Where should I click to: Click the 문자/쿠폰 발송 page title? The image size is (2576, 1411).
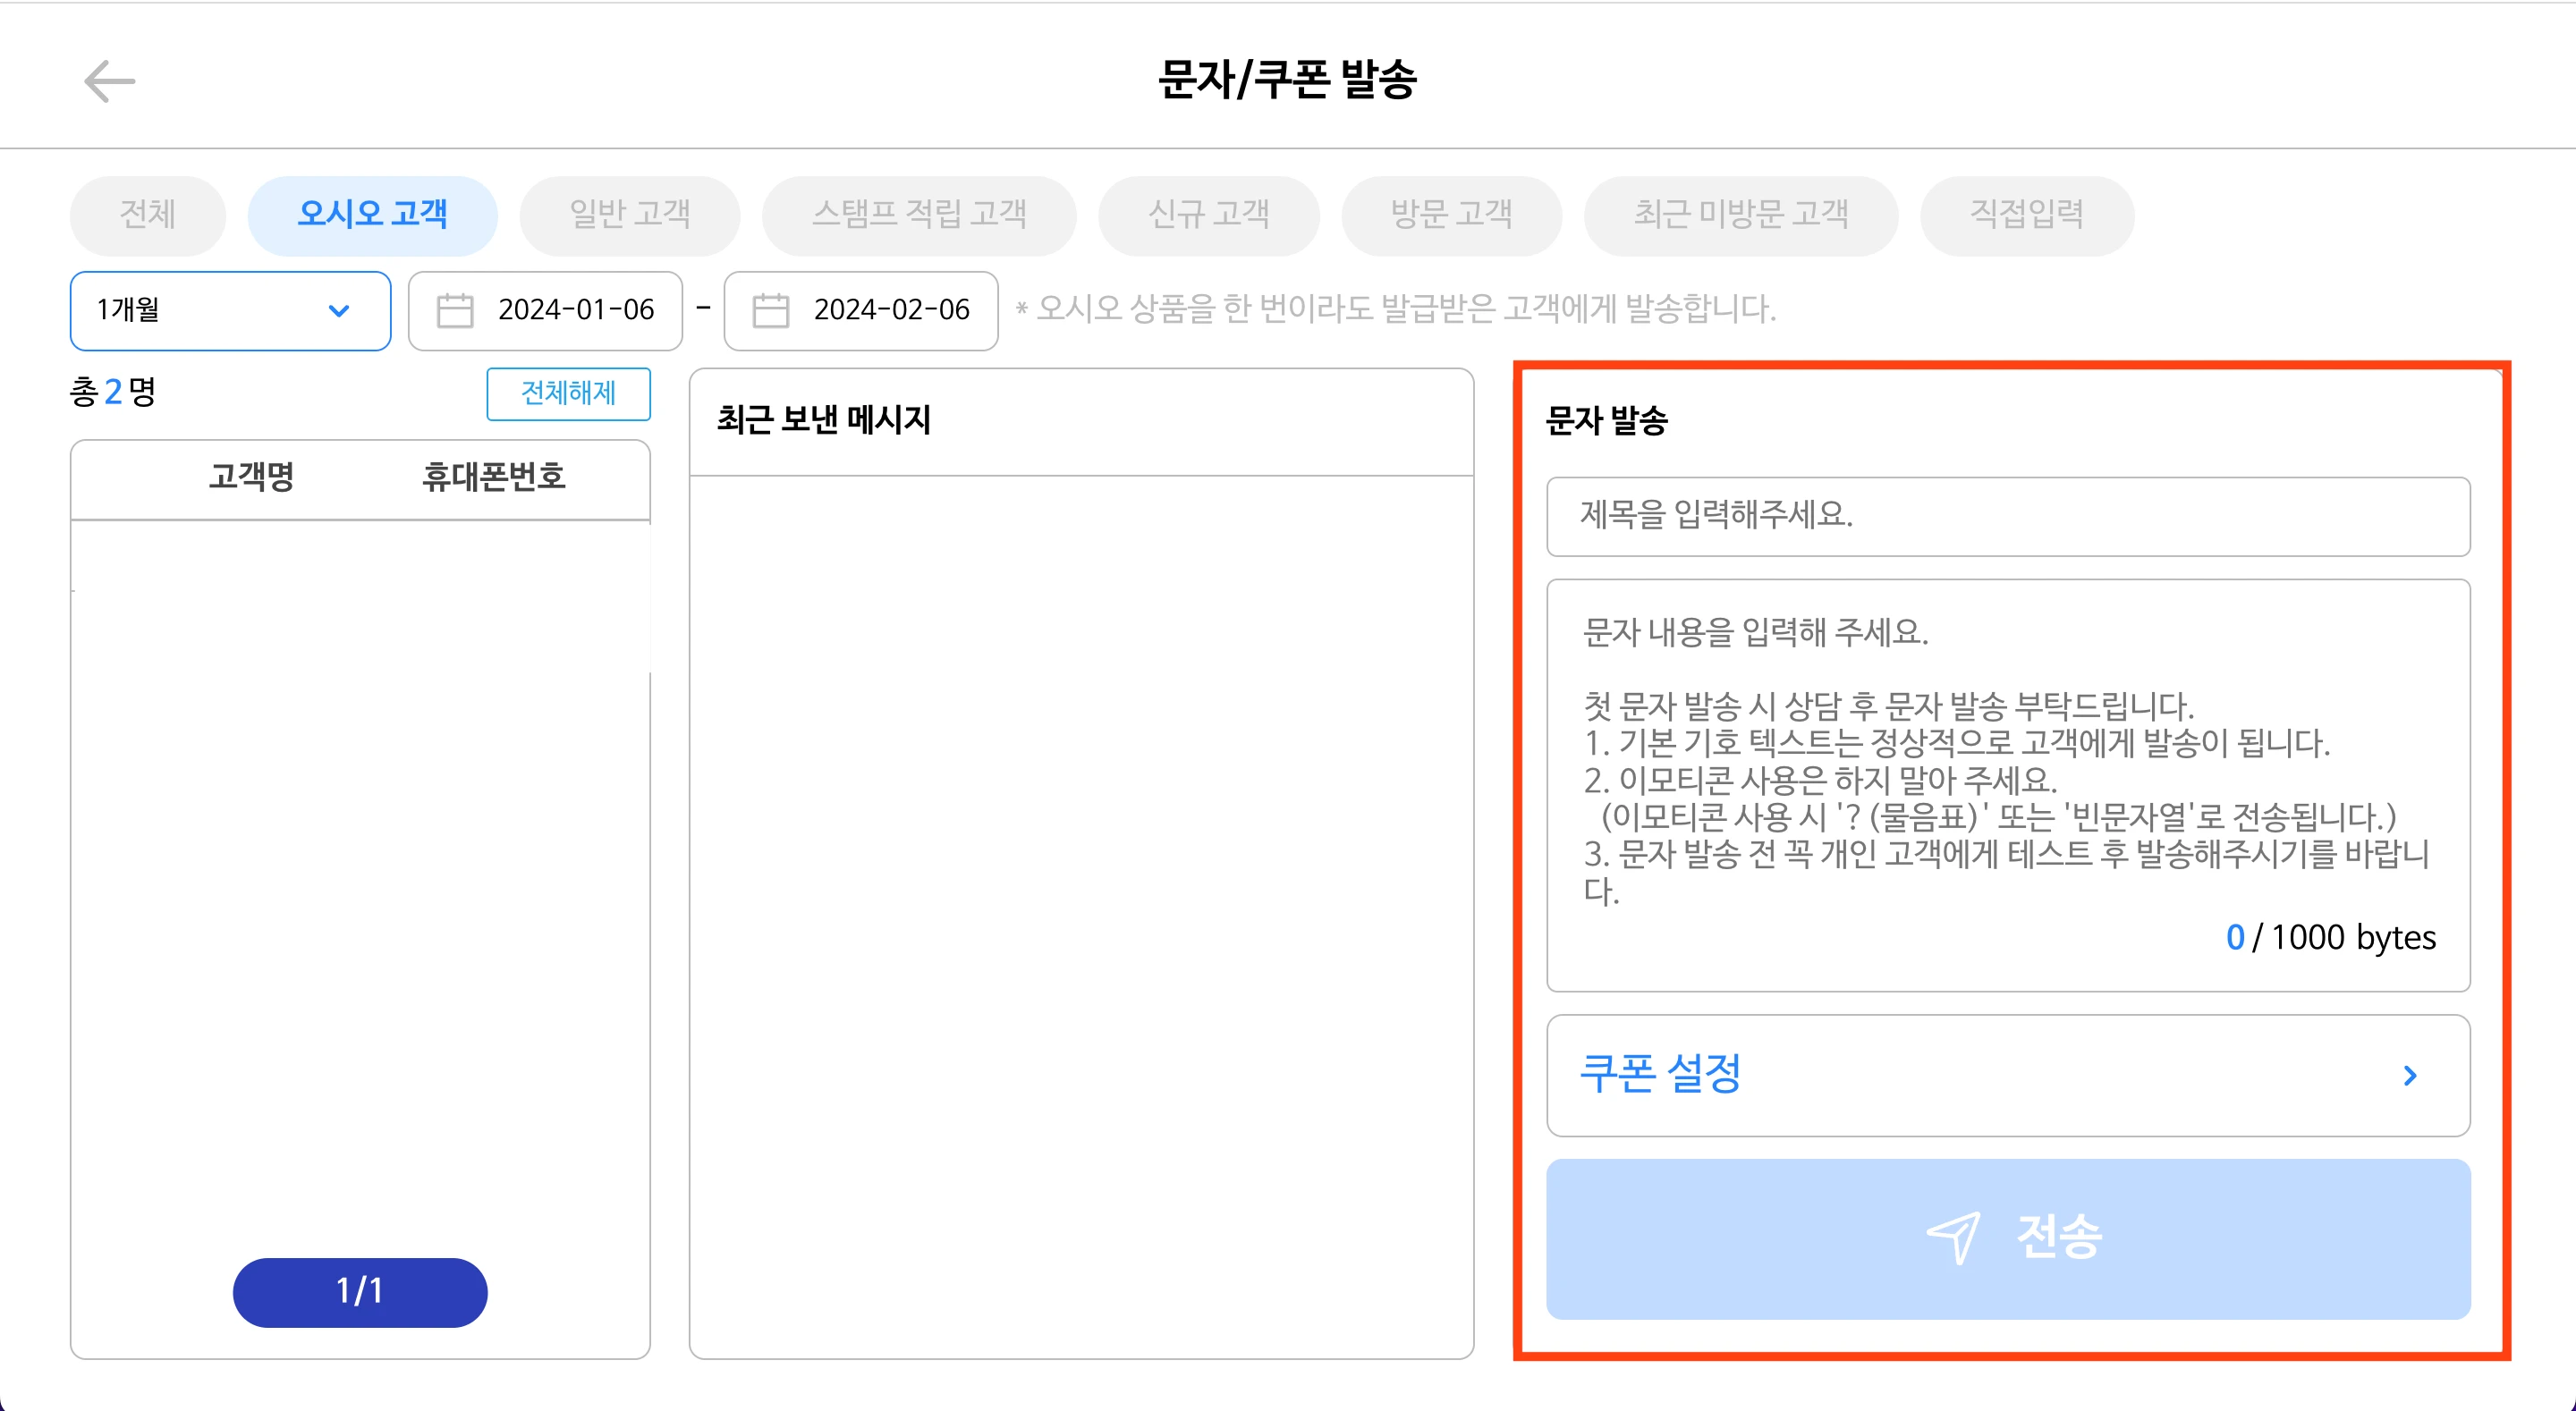tap(1288, 79)
